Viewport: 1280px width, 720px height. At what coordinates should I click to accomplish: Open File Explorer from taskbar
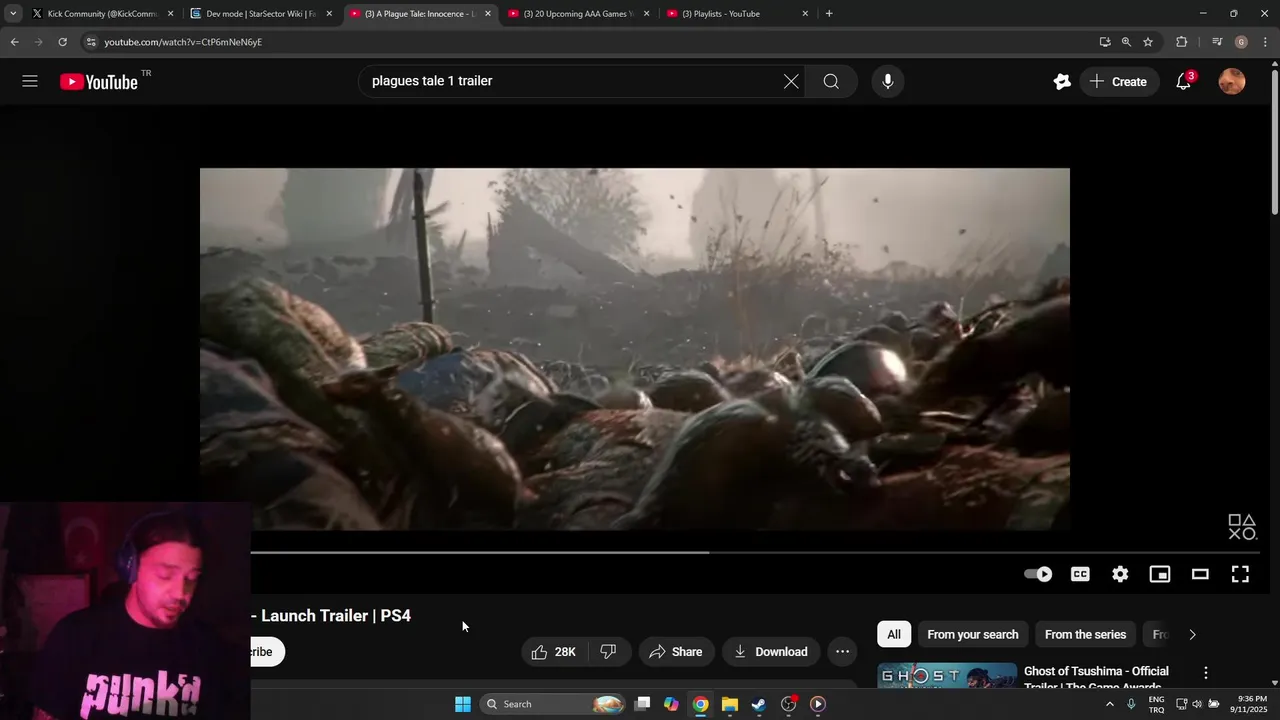coord(730,704)
